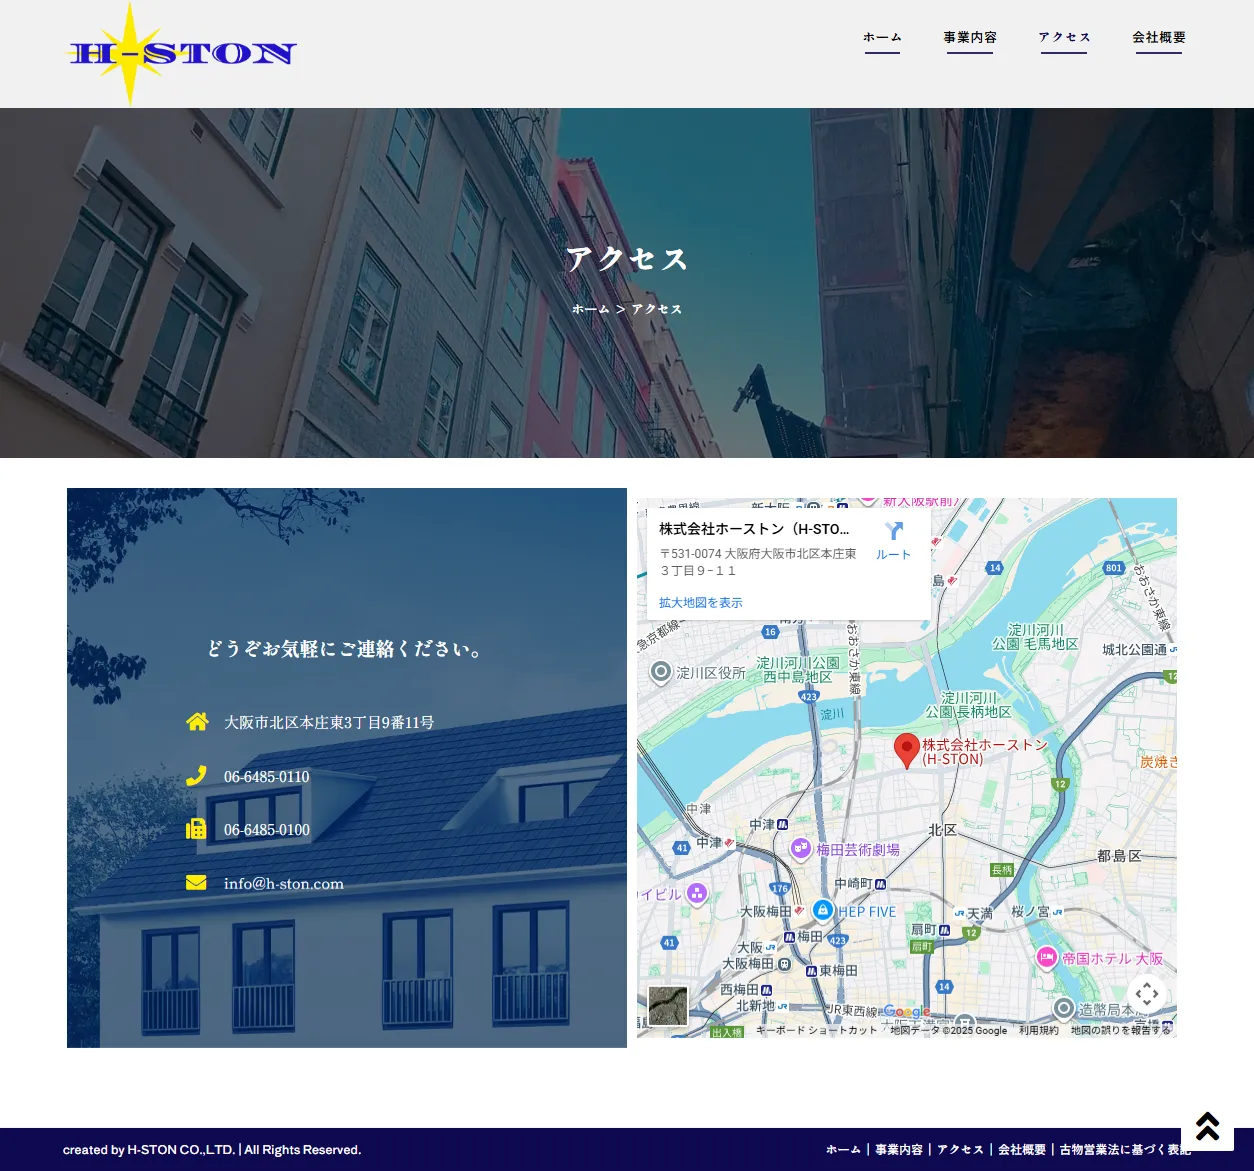Click the ホーム breadcrumb link
1254x1171 pixels.
tap(590, 309)
